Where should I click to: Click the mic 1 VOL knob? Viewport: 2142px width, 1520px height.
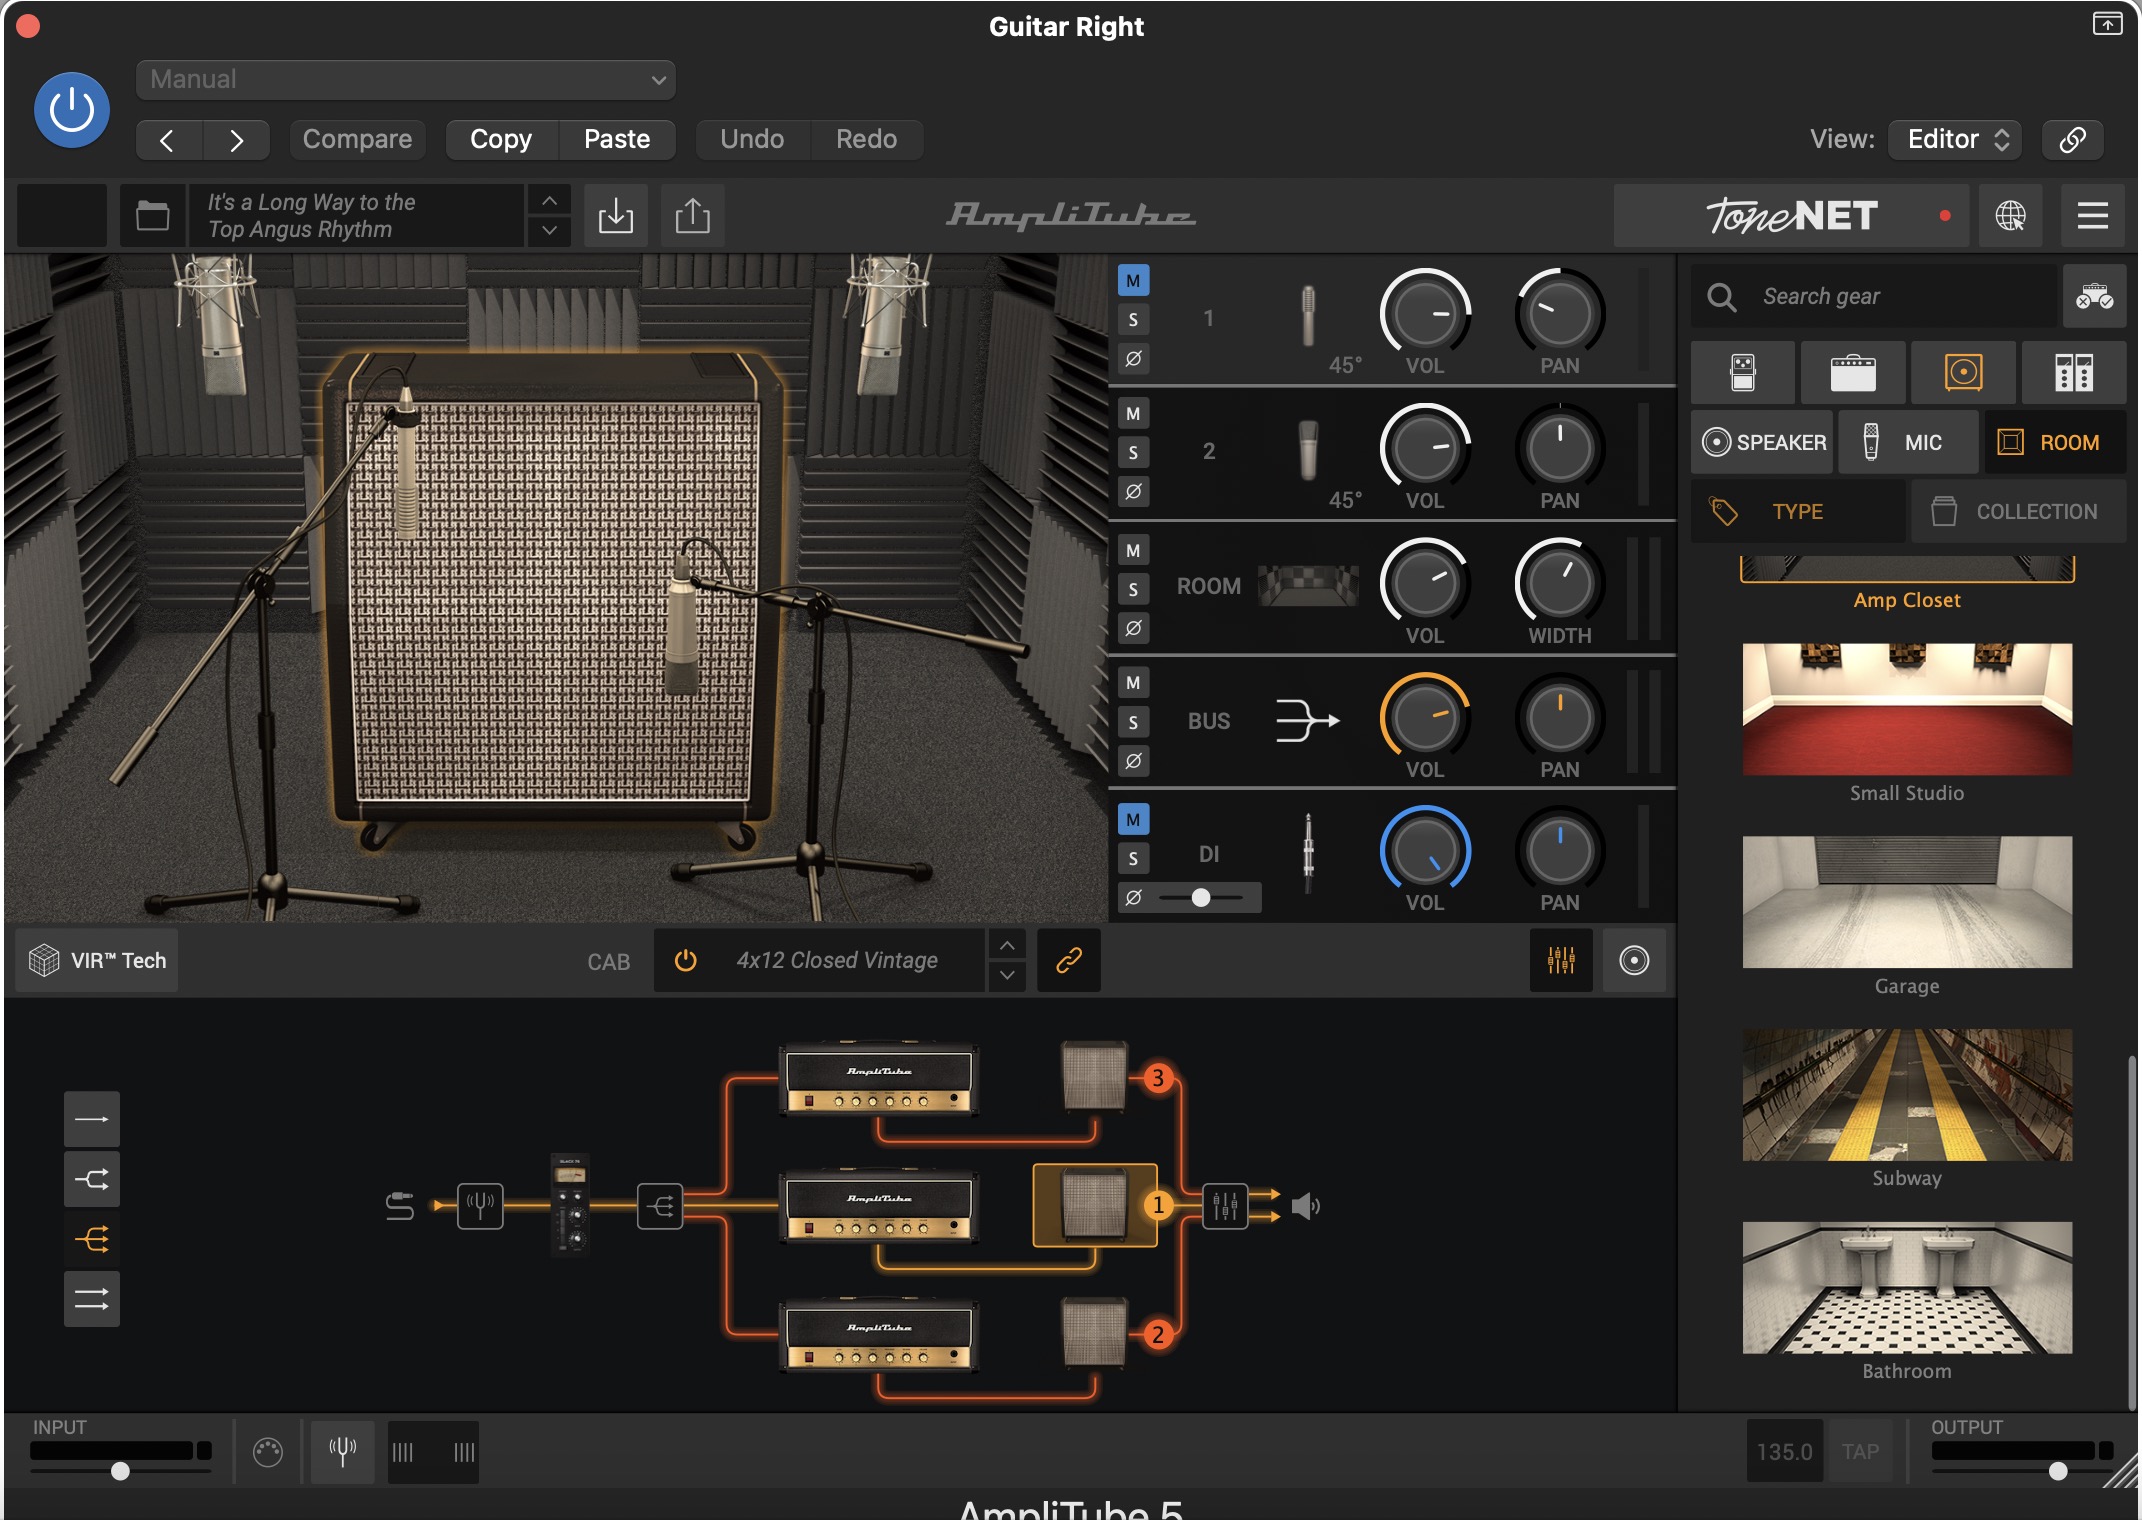coord(1425,314)
